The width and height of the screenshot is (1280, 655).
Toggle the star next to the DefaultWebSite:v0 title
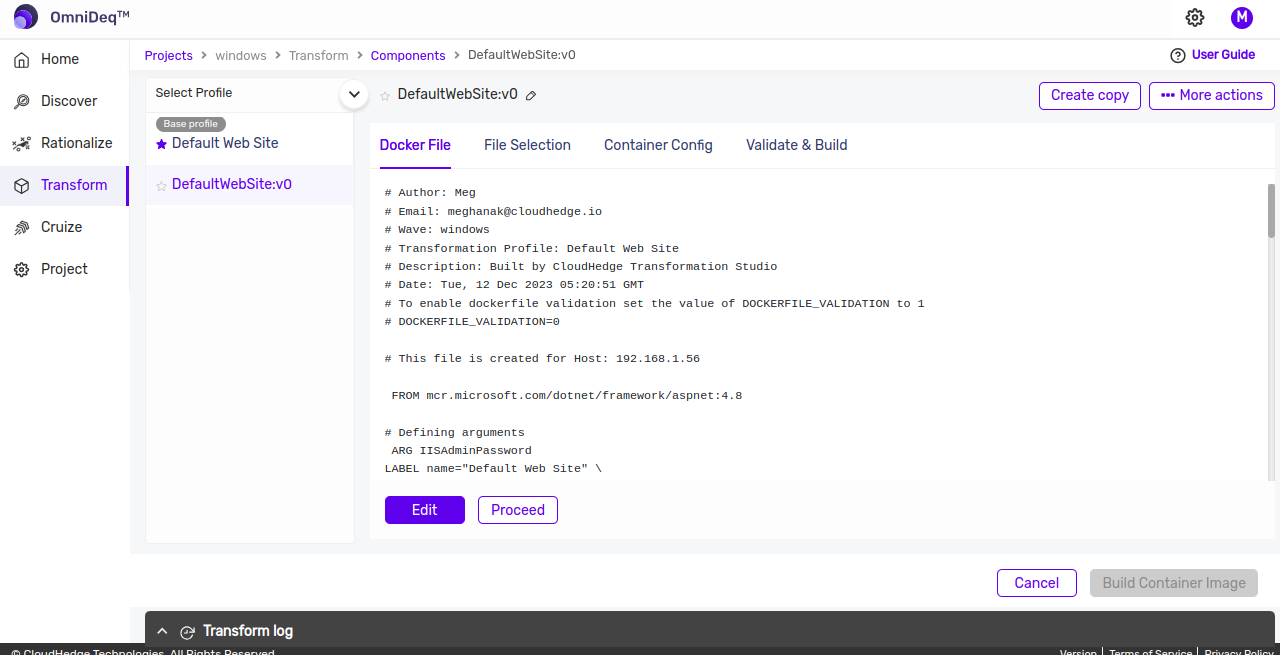coord(385,96)
